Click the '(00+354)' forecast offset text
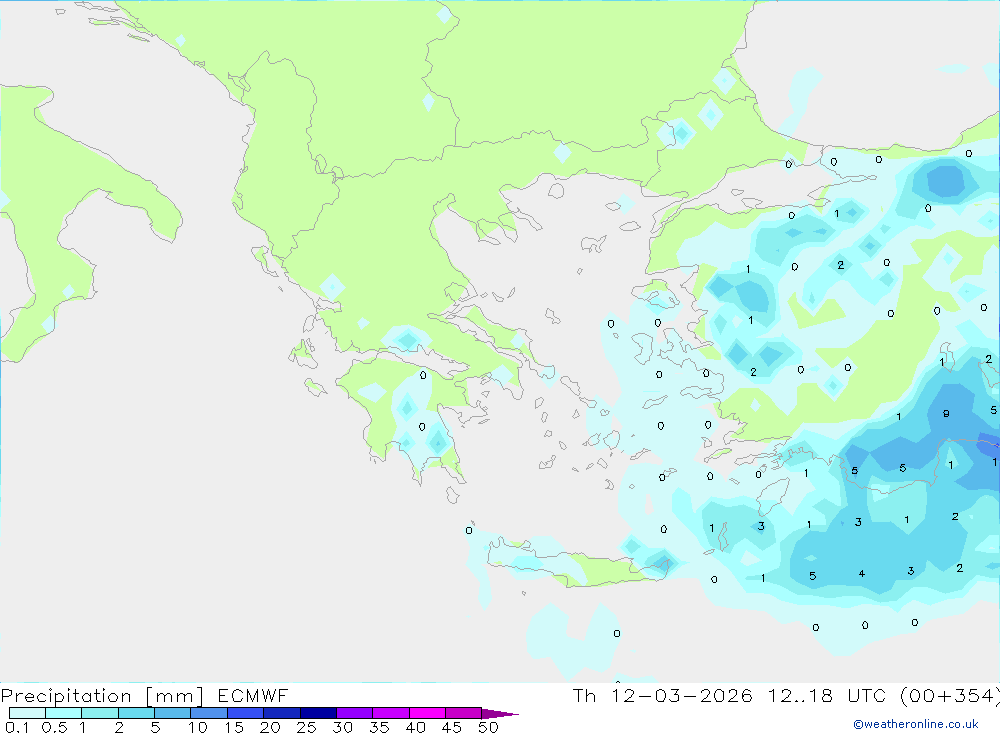 (x=948, y=696)
